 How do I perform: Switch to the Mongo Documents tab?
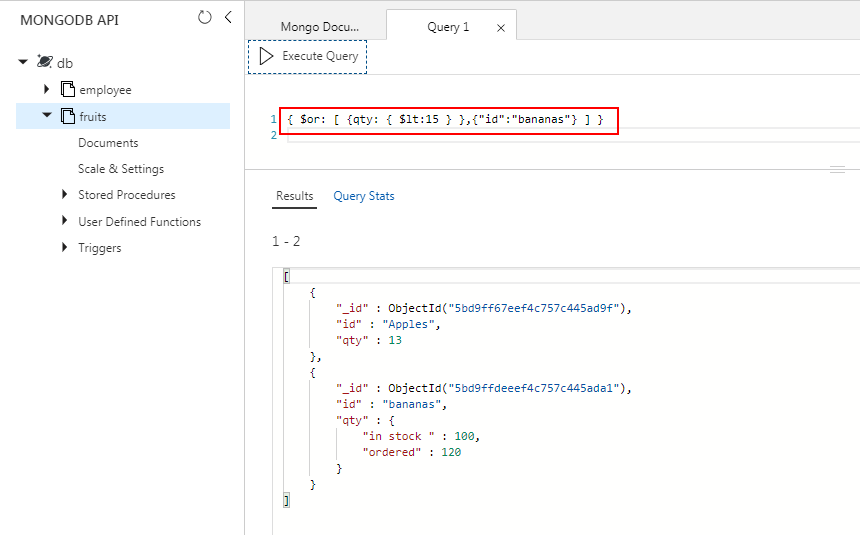click(x=318, y=27)
